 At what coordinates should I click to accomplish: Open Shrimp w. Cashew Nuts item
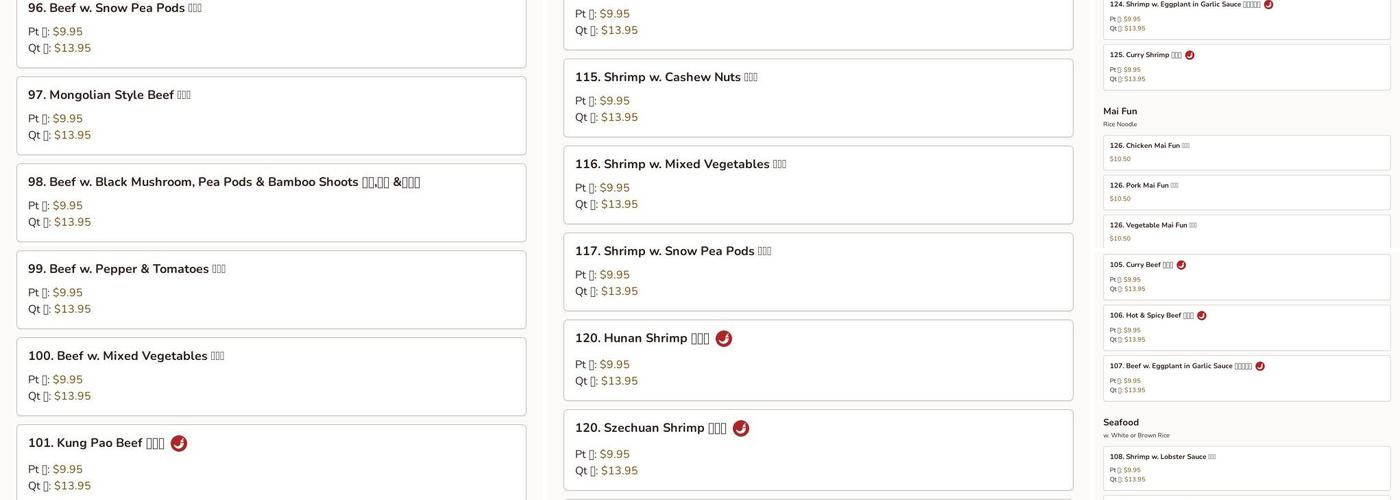click(x=818, y=97)
